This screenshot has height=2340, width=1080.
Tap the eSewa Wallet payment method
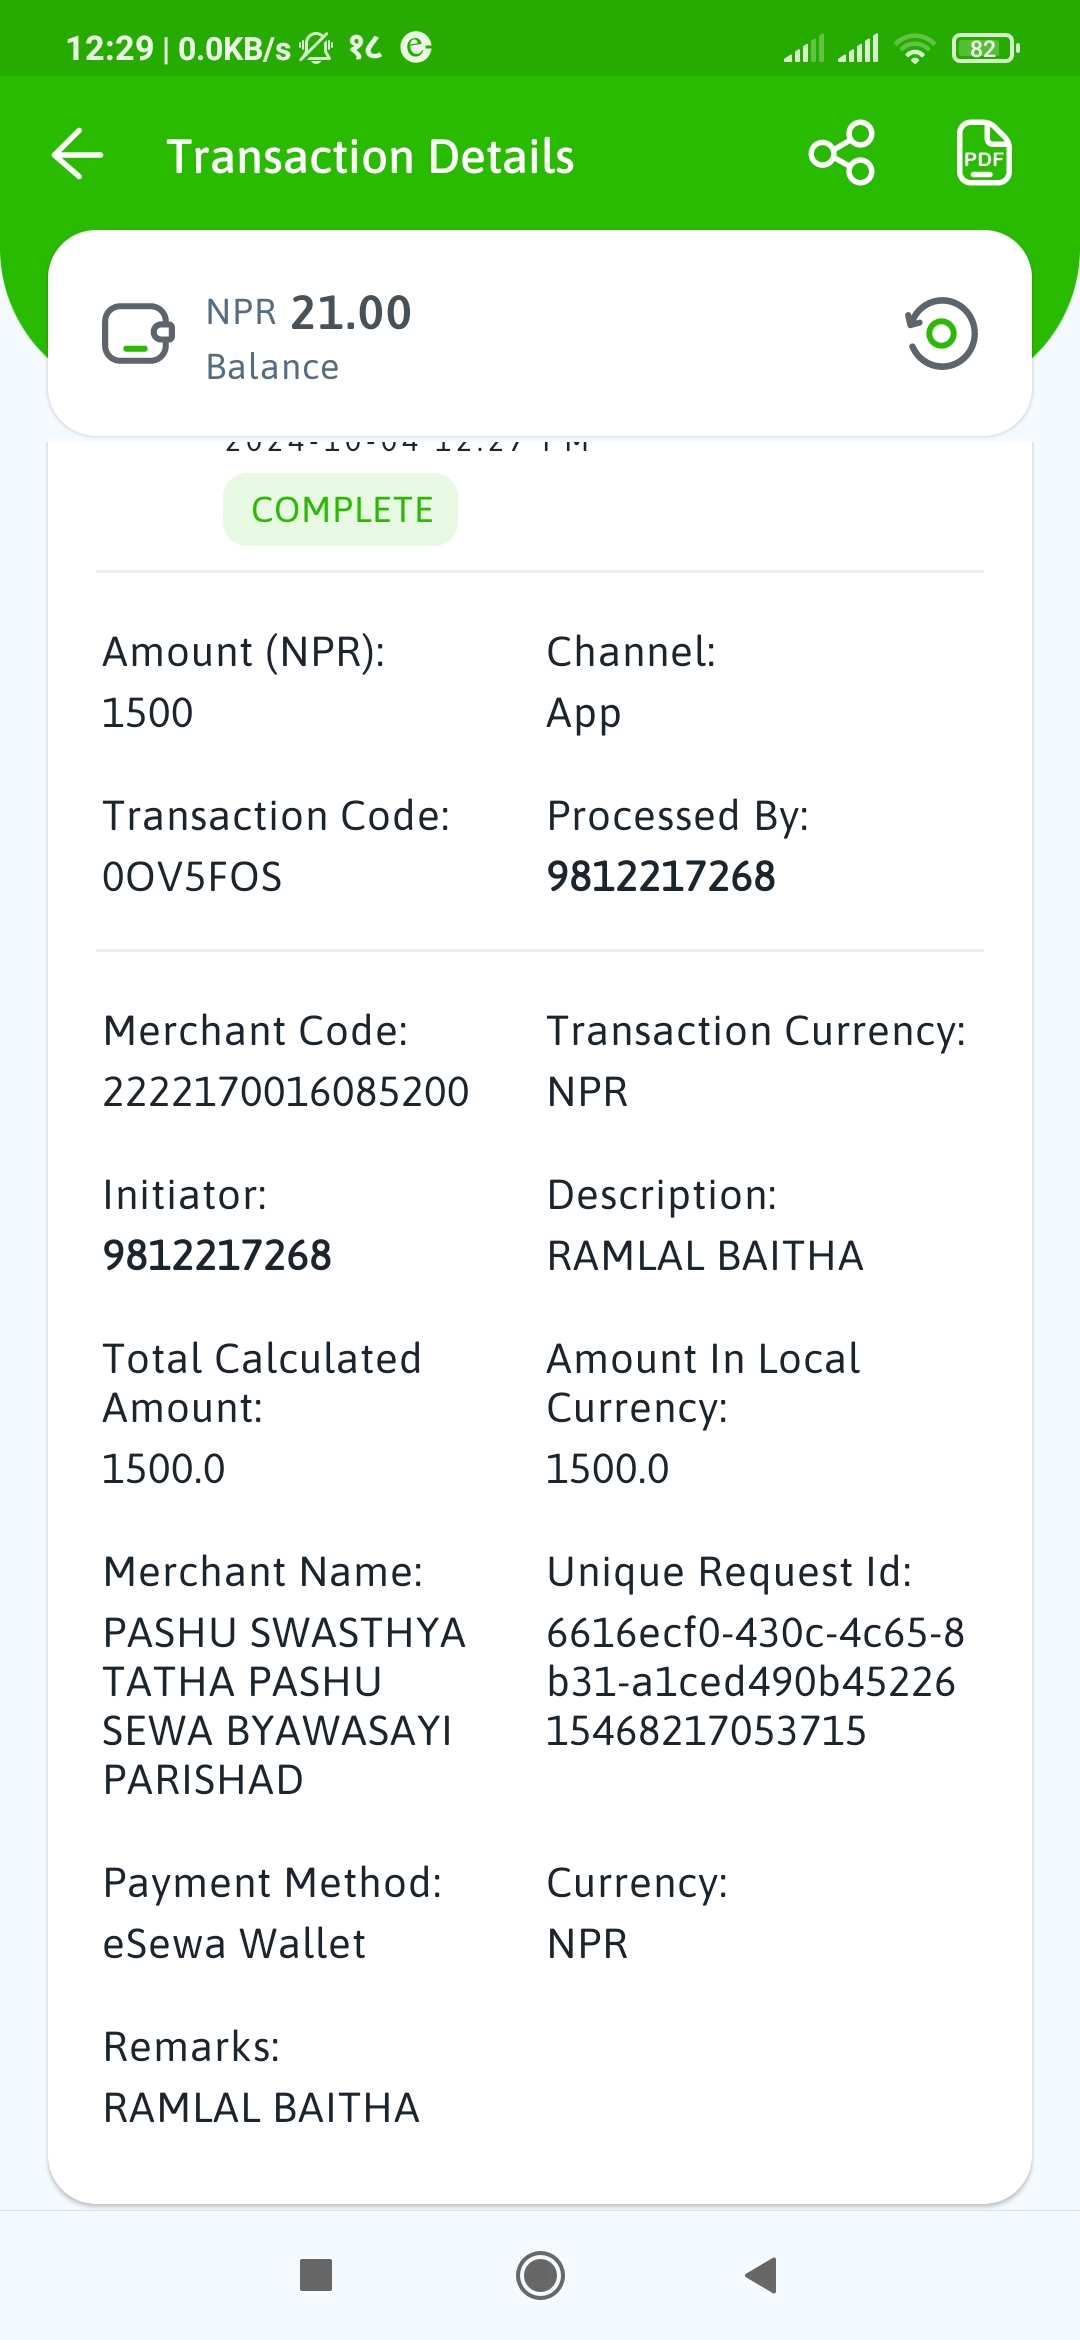(x=235, y=1944)
